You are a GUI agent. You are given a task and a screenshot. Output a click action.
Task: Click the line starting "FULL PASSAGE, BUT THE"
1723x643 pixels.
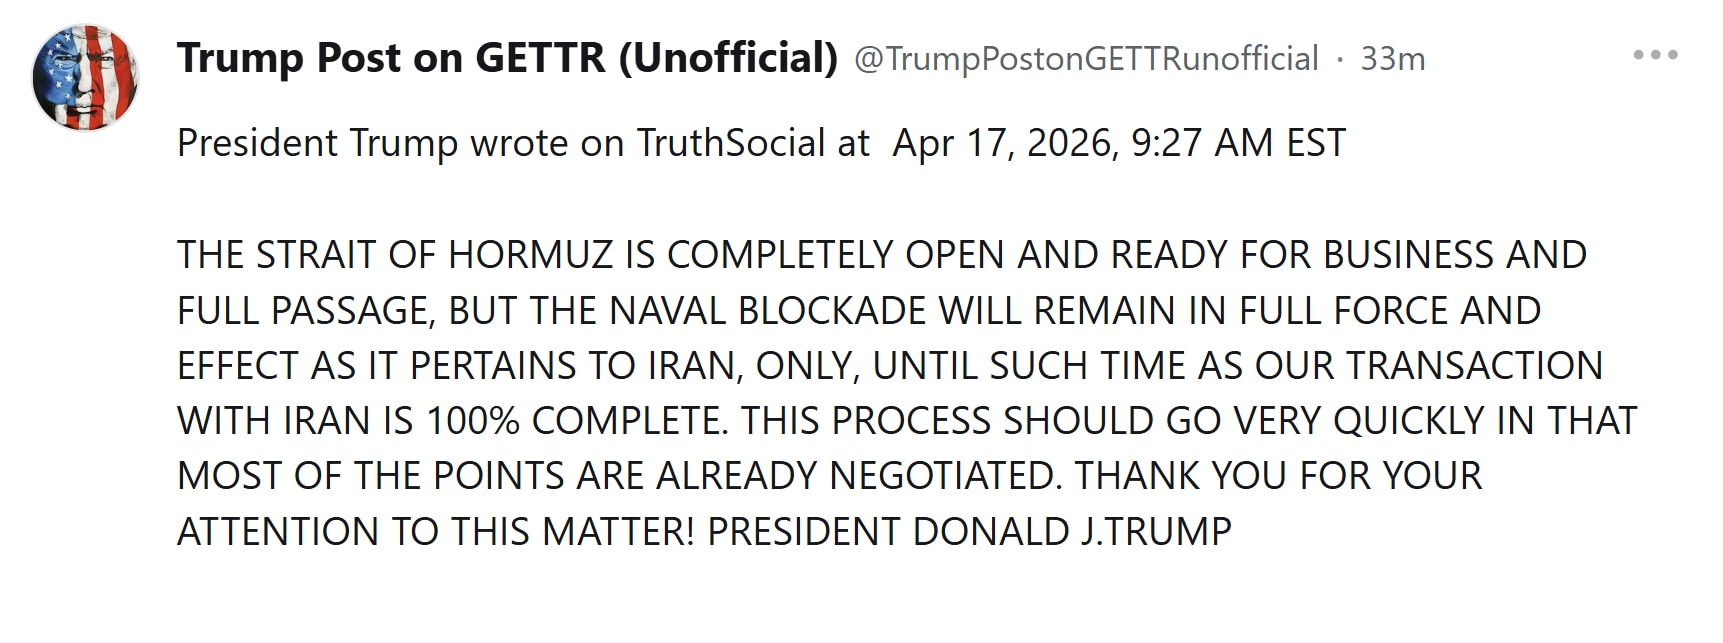point(858,310)
